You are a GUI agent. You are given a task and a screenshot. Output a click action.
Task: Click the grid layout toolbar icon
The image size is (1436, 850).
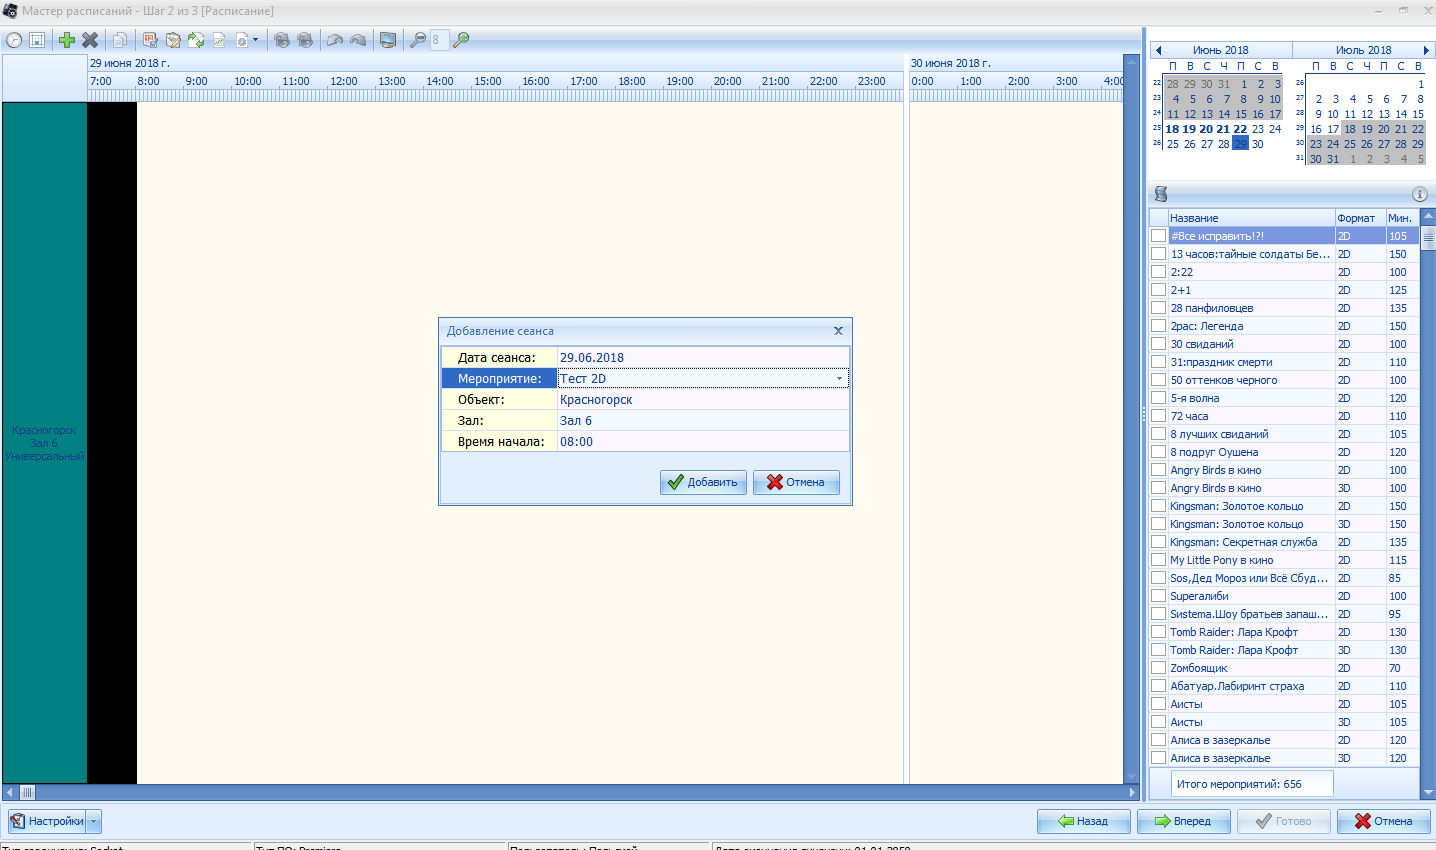pos(37,40)
